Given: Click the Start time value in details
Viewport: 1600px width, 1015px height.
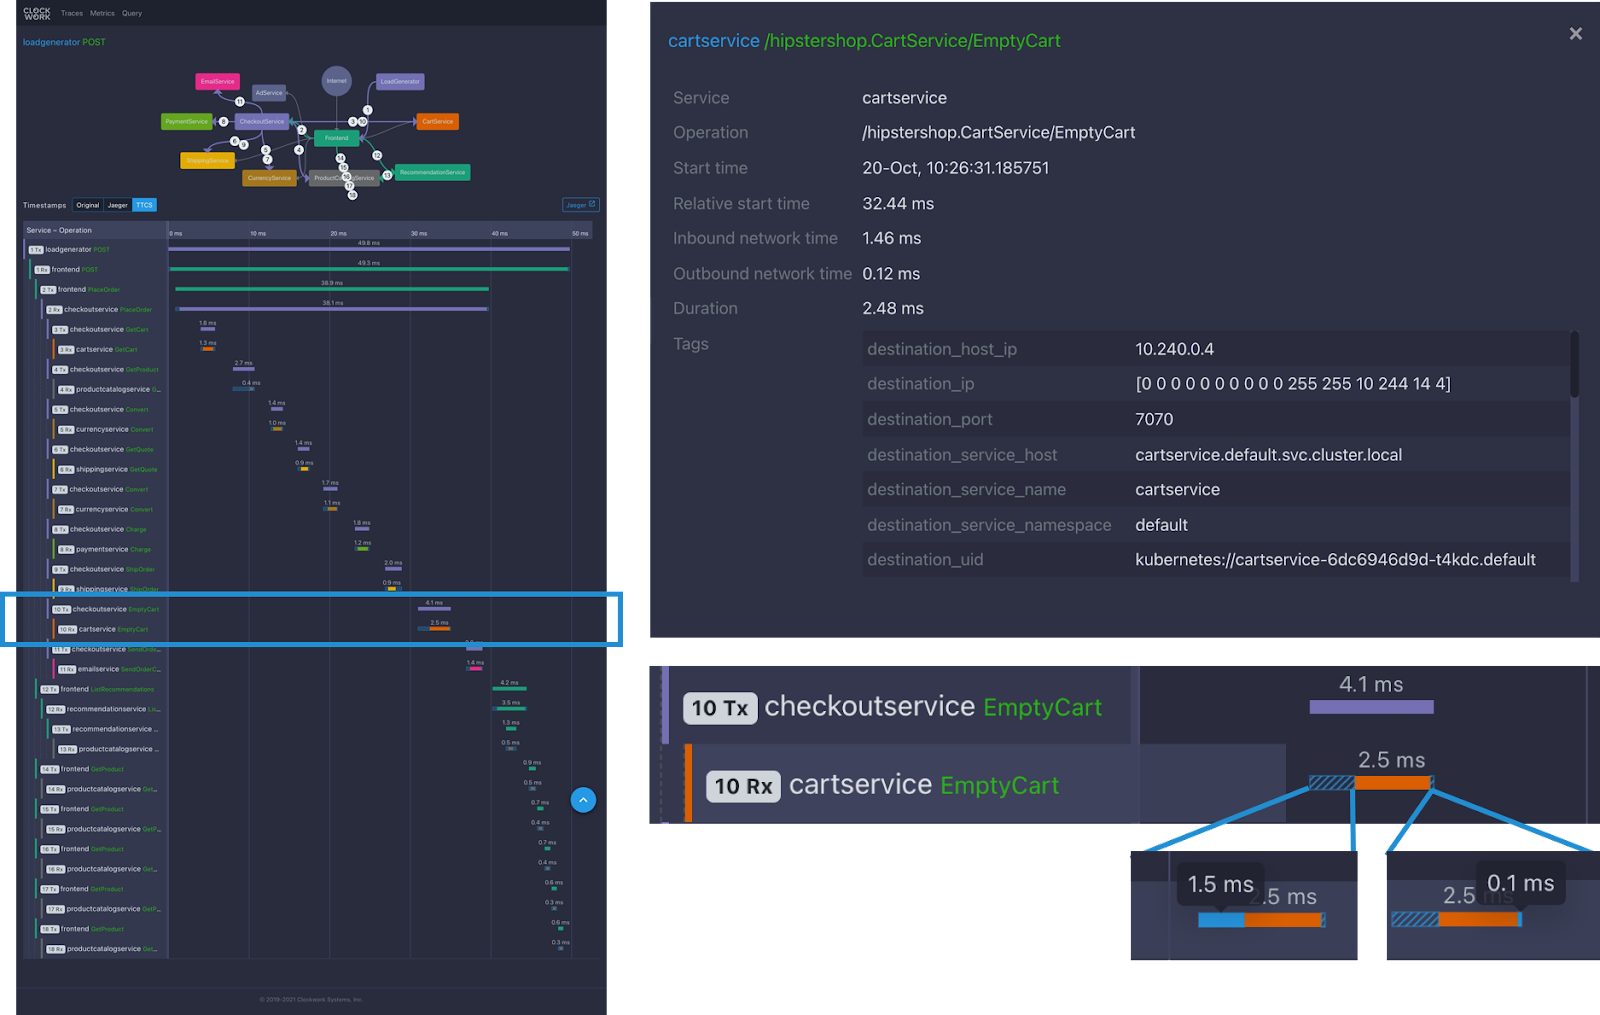Looking at the screenshot, I should [956, 168].
